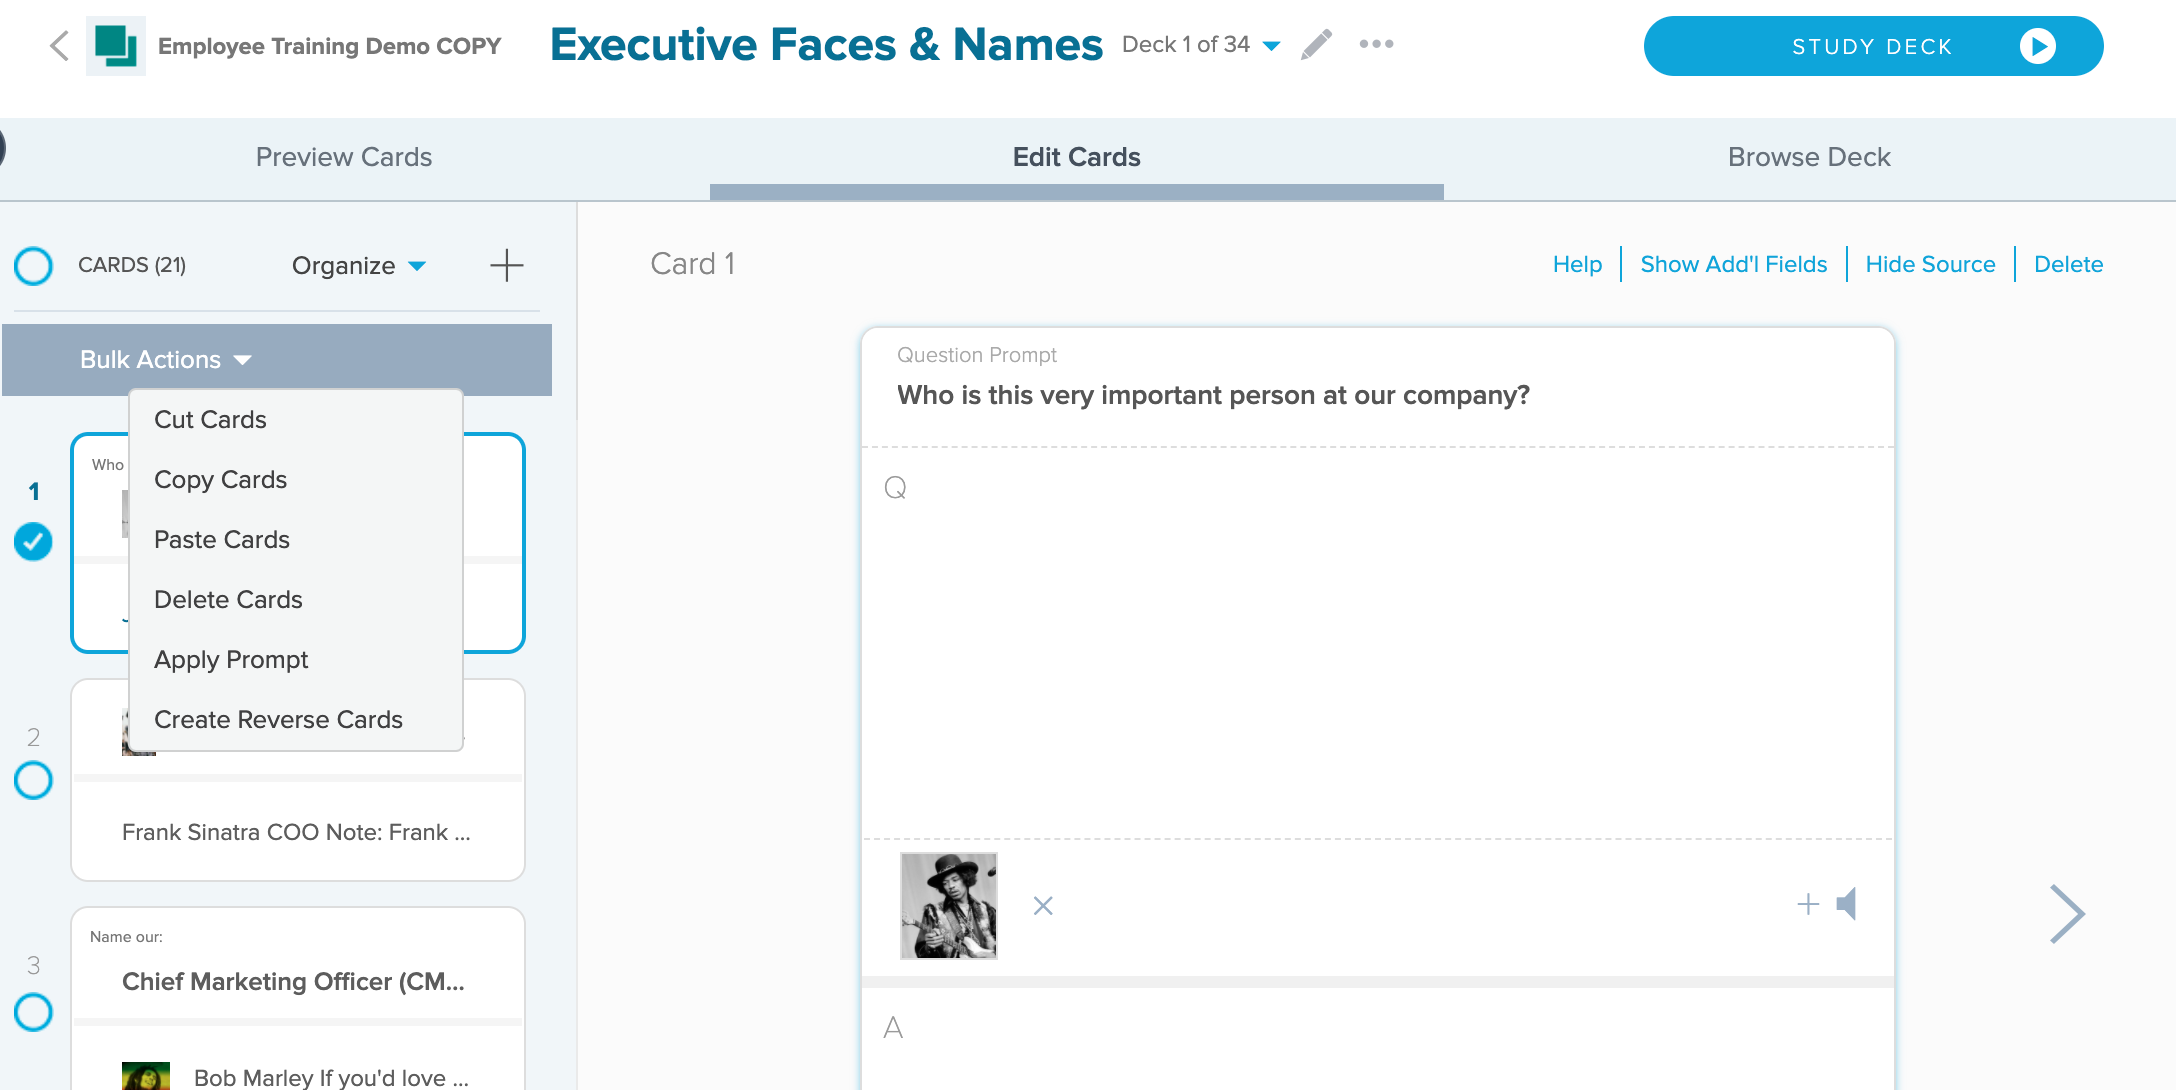Uncheck card 1 selection checkmark
The height and width of the screenshot is (1090, 2176).
33,541
